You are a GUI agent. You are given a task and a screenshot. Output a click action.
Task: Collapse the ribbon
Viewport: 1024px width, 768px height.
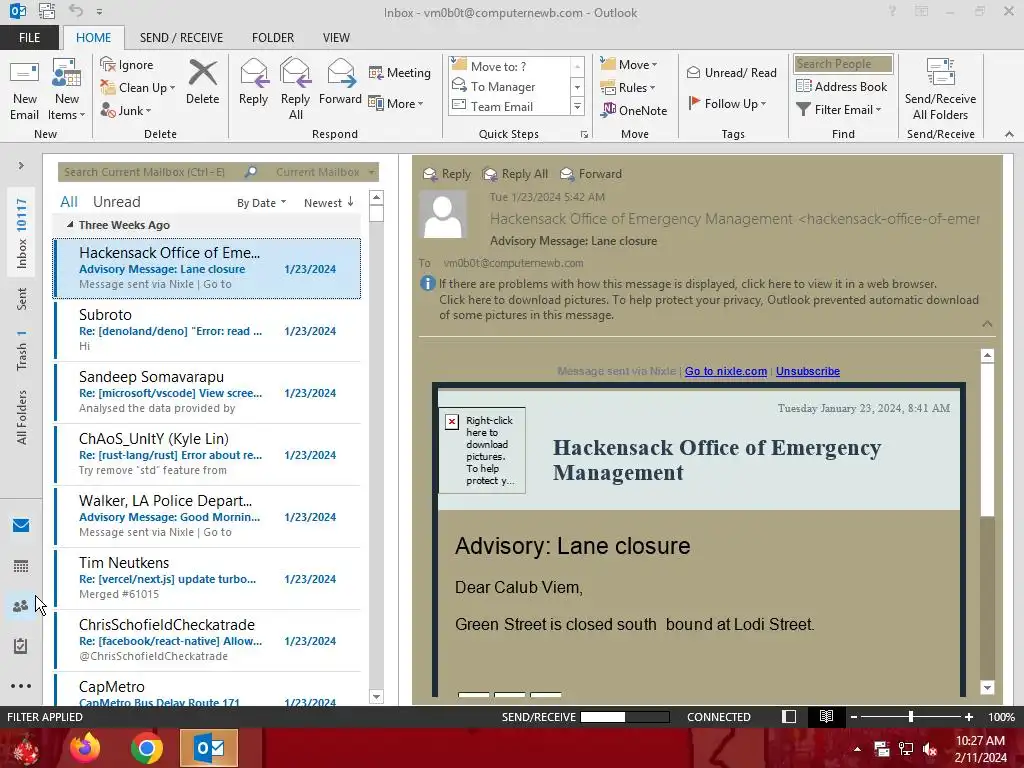(x=1009, y=134)
